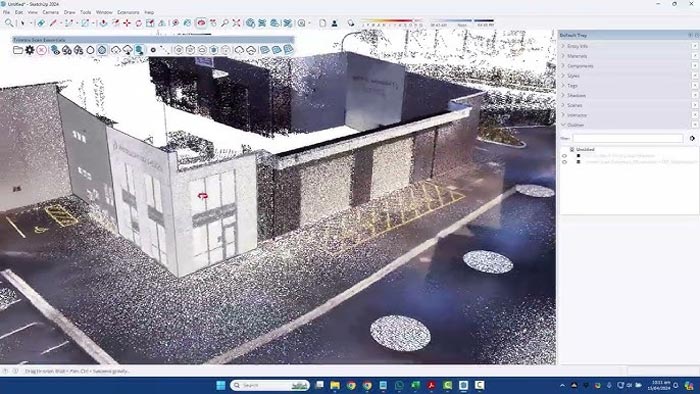Click Zoom Extents icon
The height and width of the screenshot is (394, 700).
[237, 23]
